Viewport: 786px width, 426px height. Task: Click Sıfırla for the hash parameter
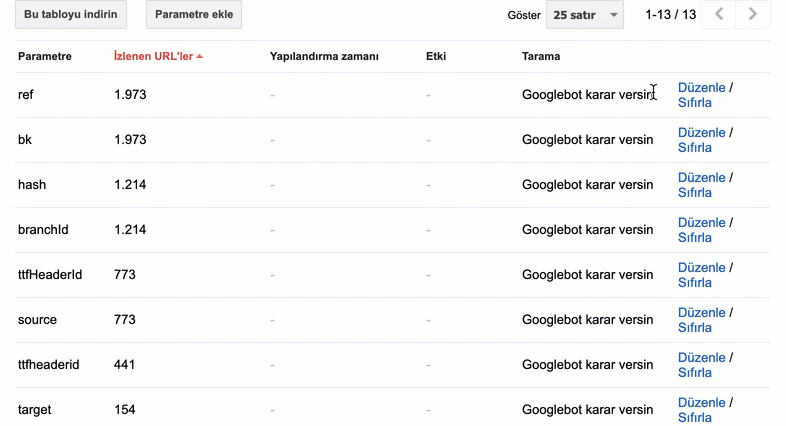pos(695,193)
